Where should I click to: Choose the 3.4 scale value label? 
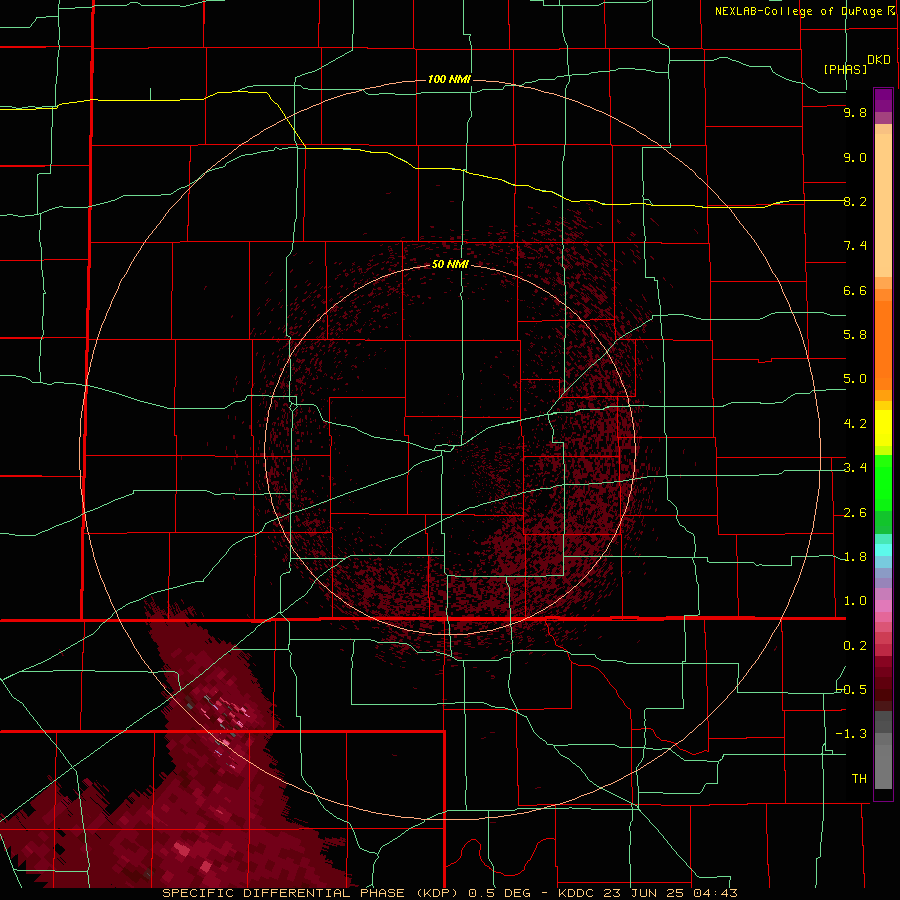coord(855,468)
